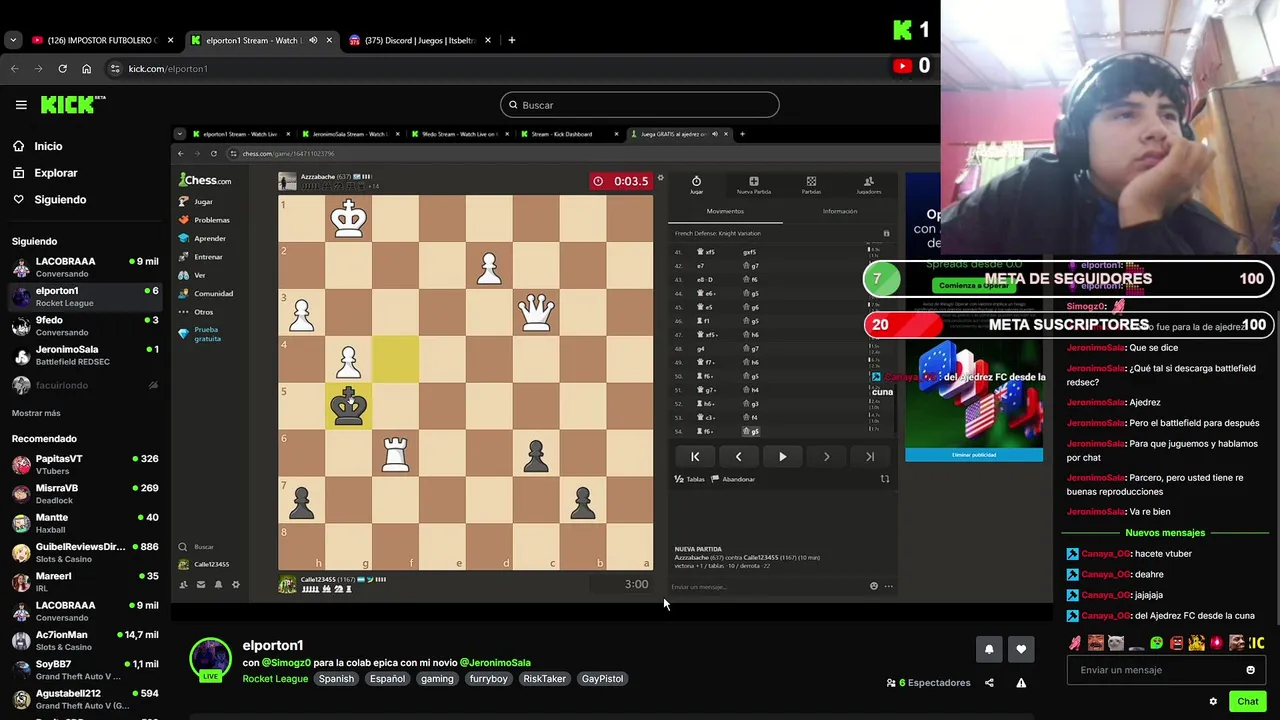Jump to last move button

pyautogui.click(x=870, y=457)
